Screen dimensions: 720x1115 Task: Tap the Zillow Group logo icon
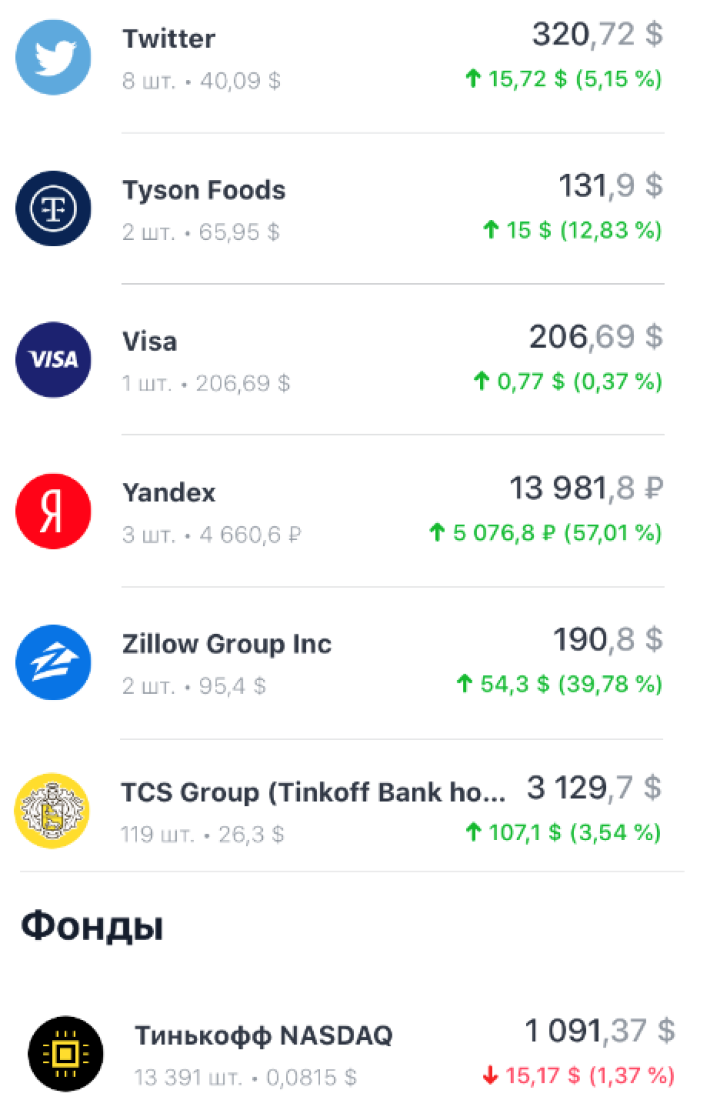click(53, 662)
